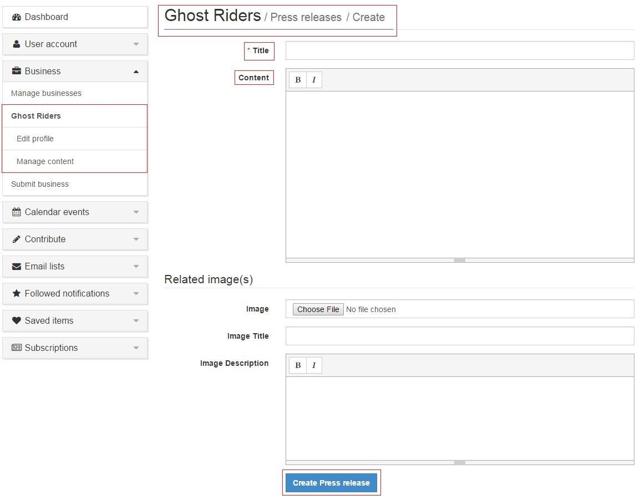Image resolution: width=640 pixels, height=500 pixels.
Task: Open the Dashboard menu item
Action: [75, 17]
